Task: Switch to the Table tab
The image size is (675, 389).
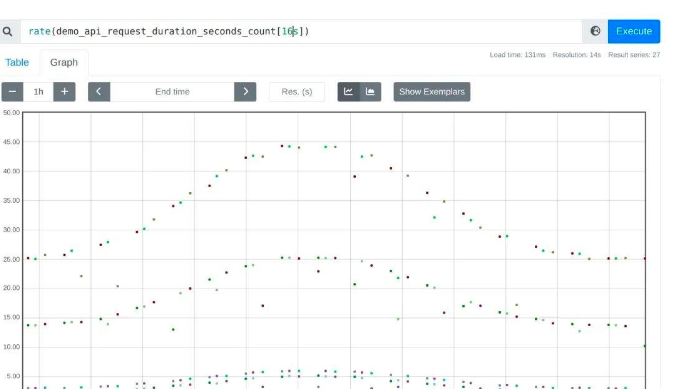Action: [17, 62]
